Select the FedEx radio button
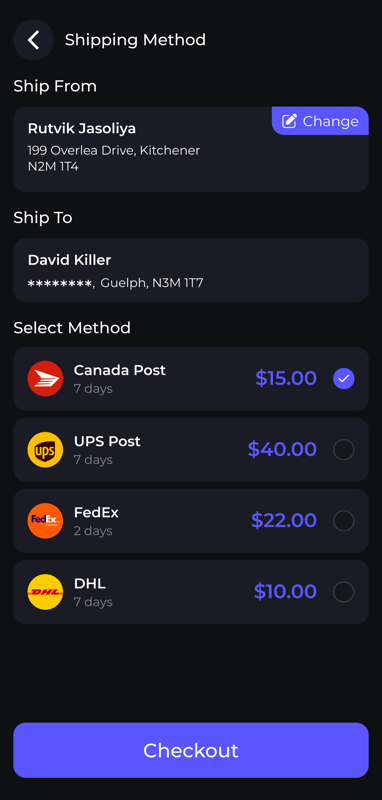The width and height of the screenshot is (382, 800). [x=344, y=521]
